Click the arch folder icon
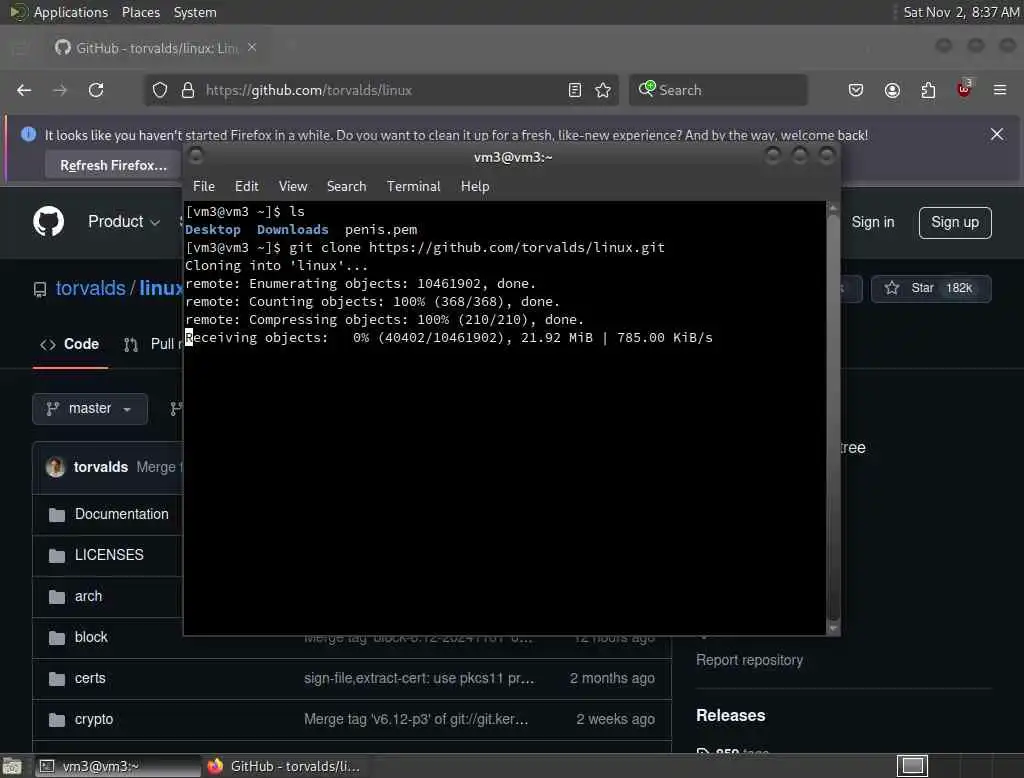The width and height of the screenshot is (1024, 778). [x=57, y=596]
